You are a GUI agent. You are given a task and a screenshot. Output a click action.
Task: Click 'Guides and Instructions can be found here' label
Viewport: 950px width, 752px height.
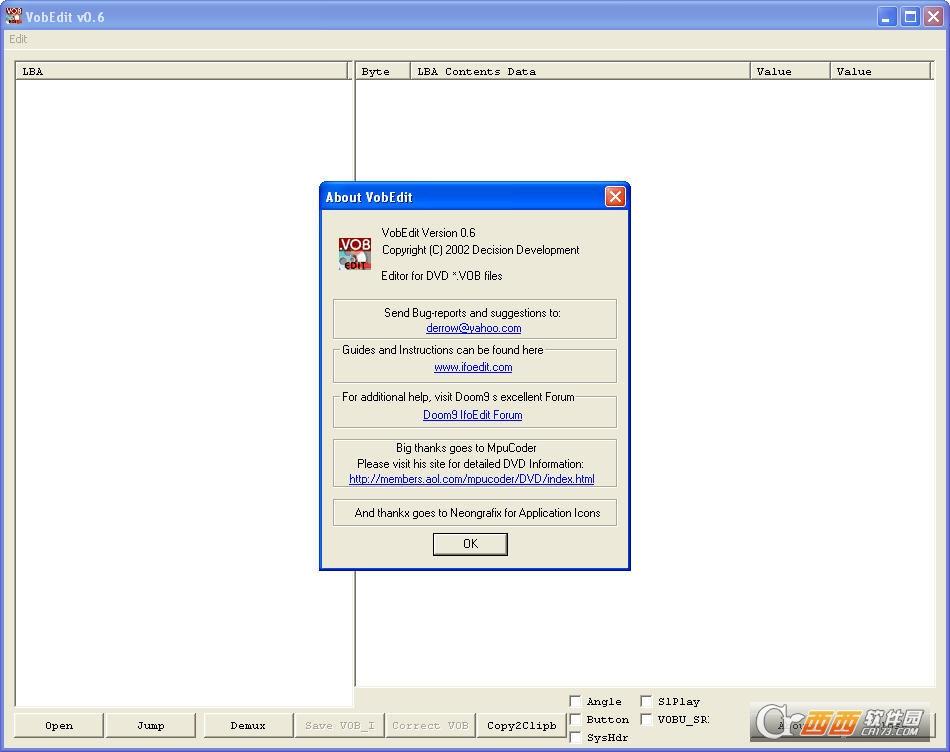pos(442,350)
